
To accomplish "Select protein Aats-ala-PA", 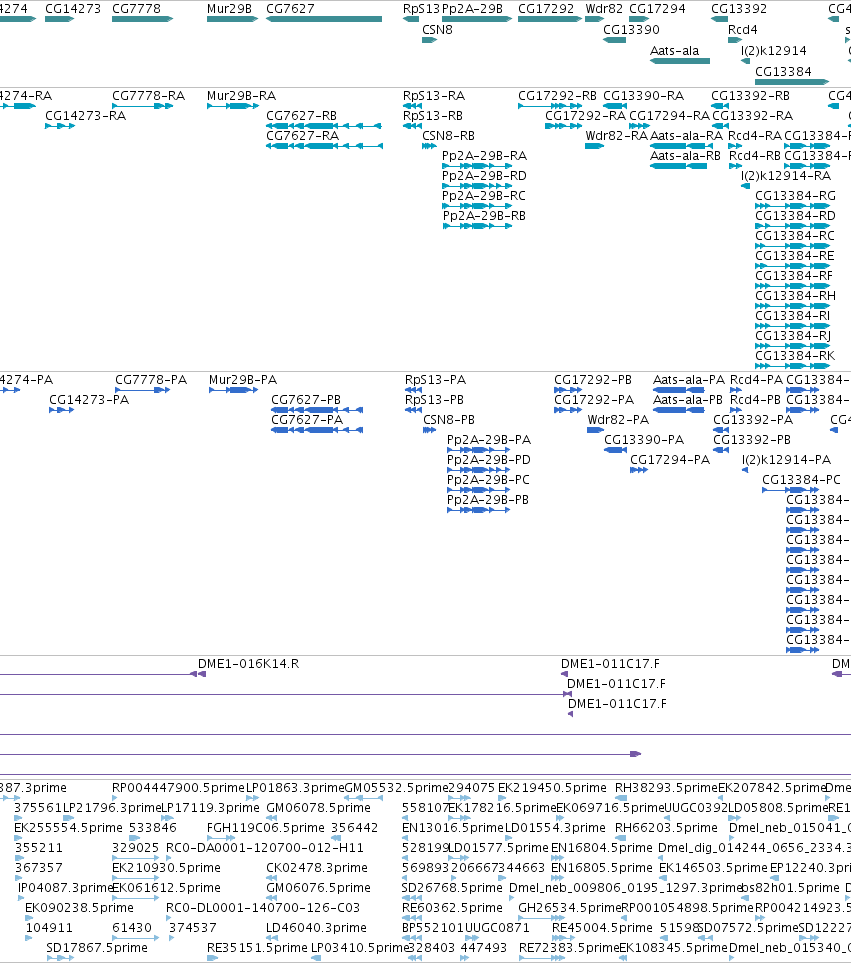I will [689, 380].
